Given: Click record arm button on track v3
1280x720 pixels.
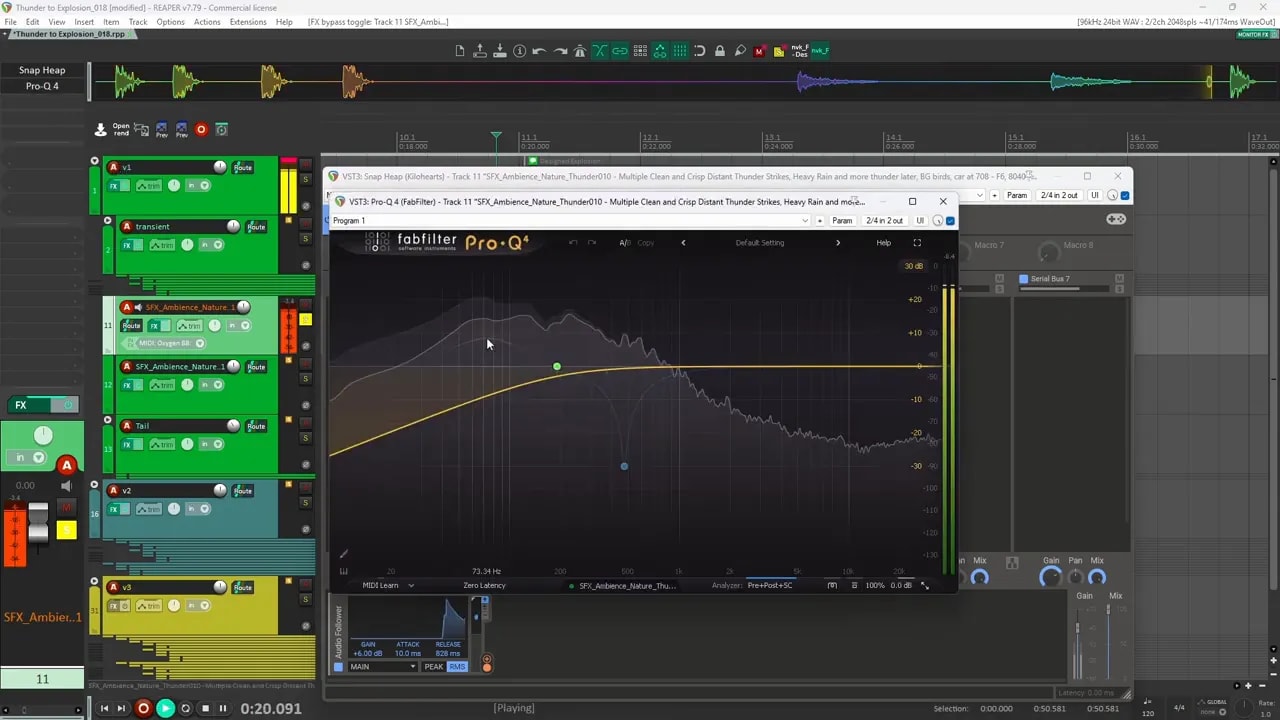Looking at the screenshot, I should click(x=113, y=587).
